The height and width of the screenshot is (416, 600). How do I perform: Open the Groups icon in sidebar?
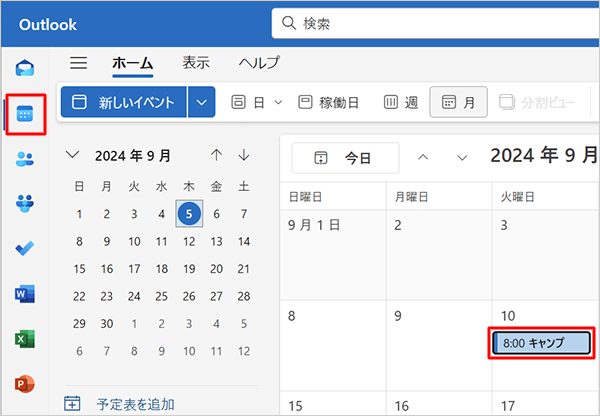(x=25, y=204)
